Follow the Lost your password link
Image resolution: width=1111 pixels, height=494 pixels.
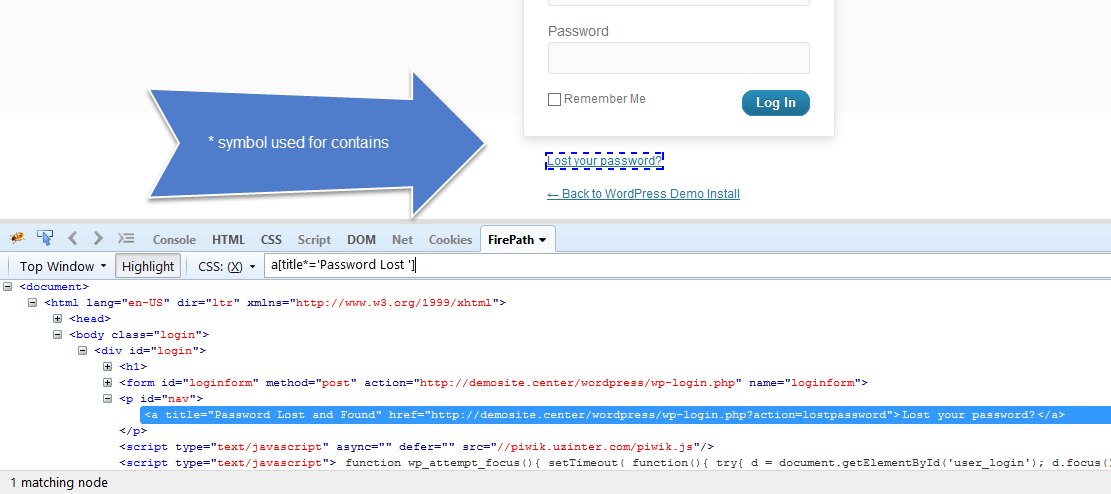[x=604, y=161]
